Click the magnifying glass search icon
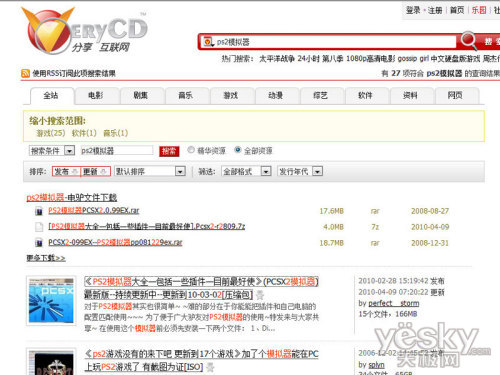Viewport: 500px width, 375px height. coord(469,41)
